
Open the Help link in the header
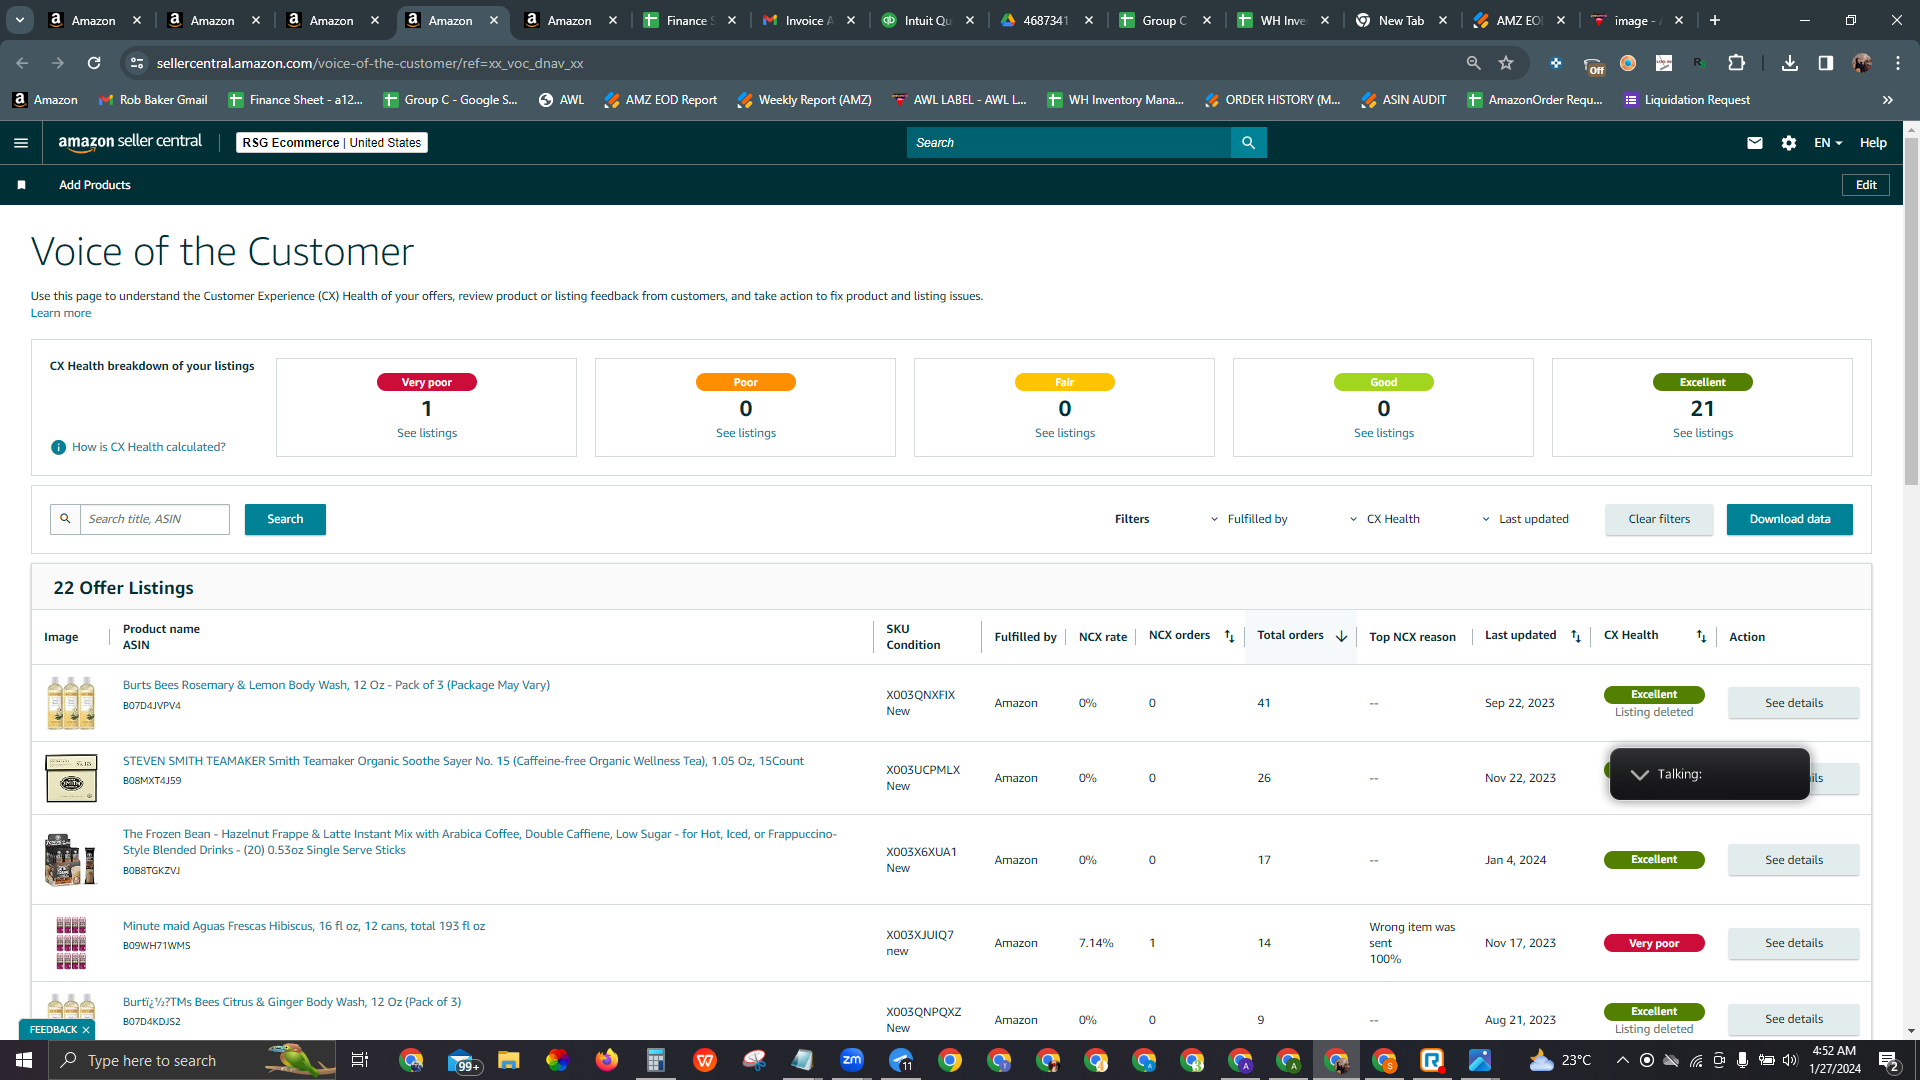click(x=1873, y=143)
